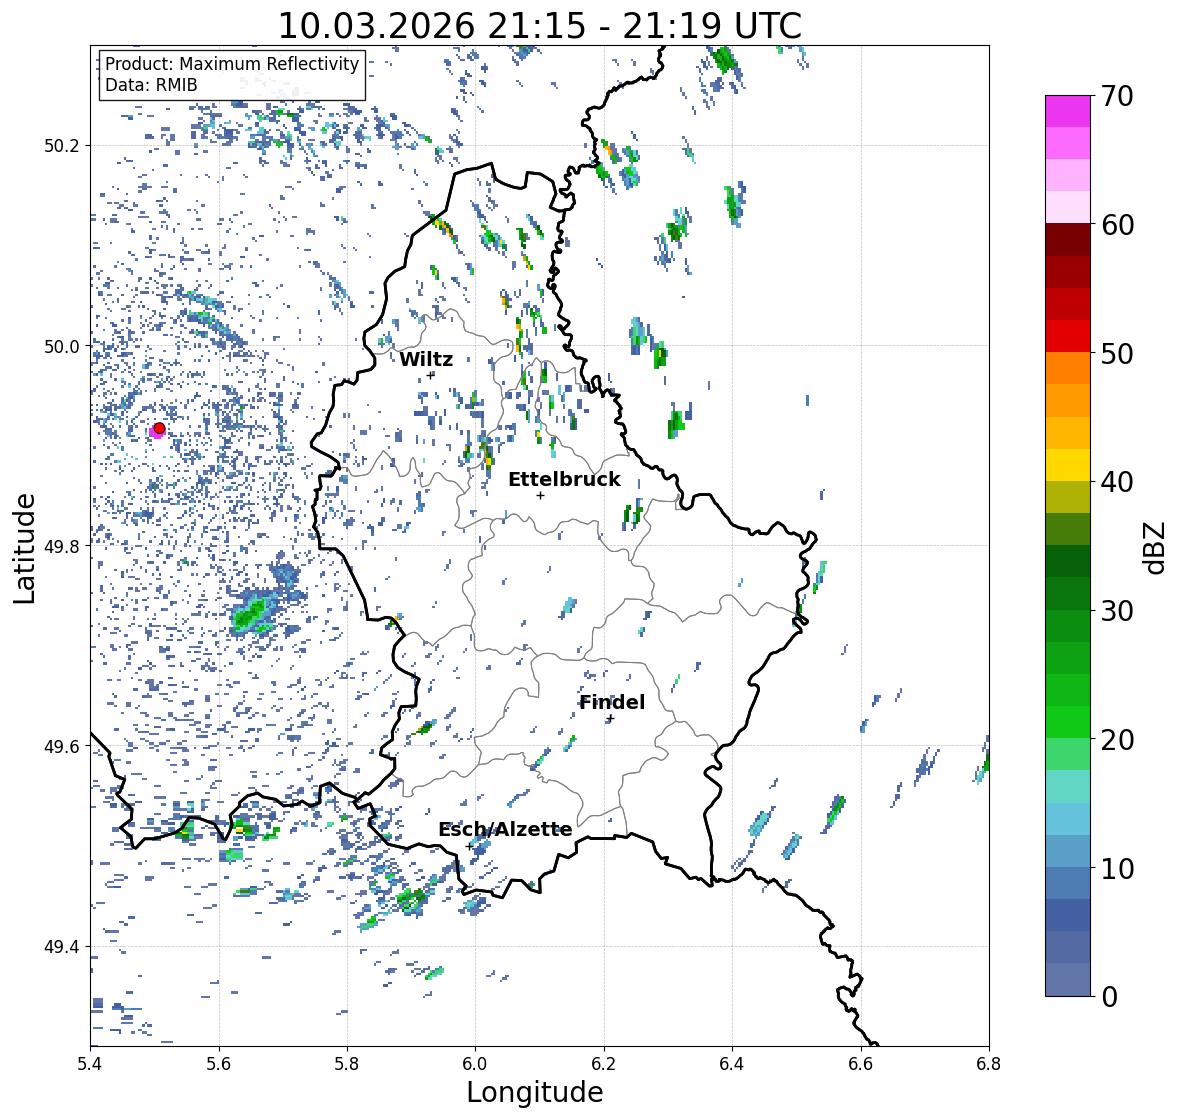Click the colorbar label 40
The image size is (1179, 1117).
1117,482
